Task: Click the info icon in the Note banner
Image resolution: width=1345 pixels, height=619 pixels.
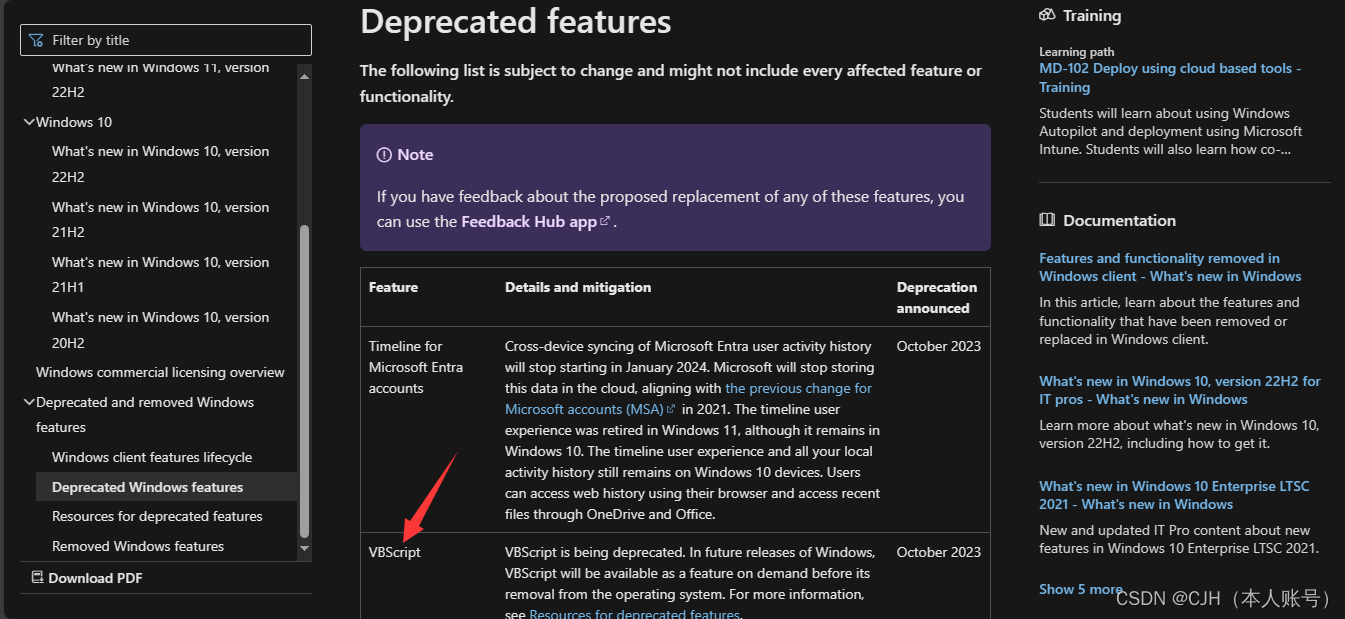Action: point(385,154)
